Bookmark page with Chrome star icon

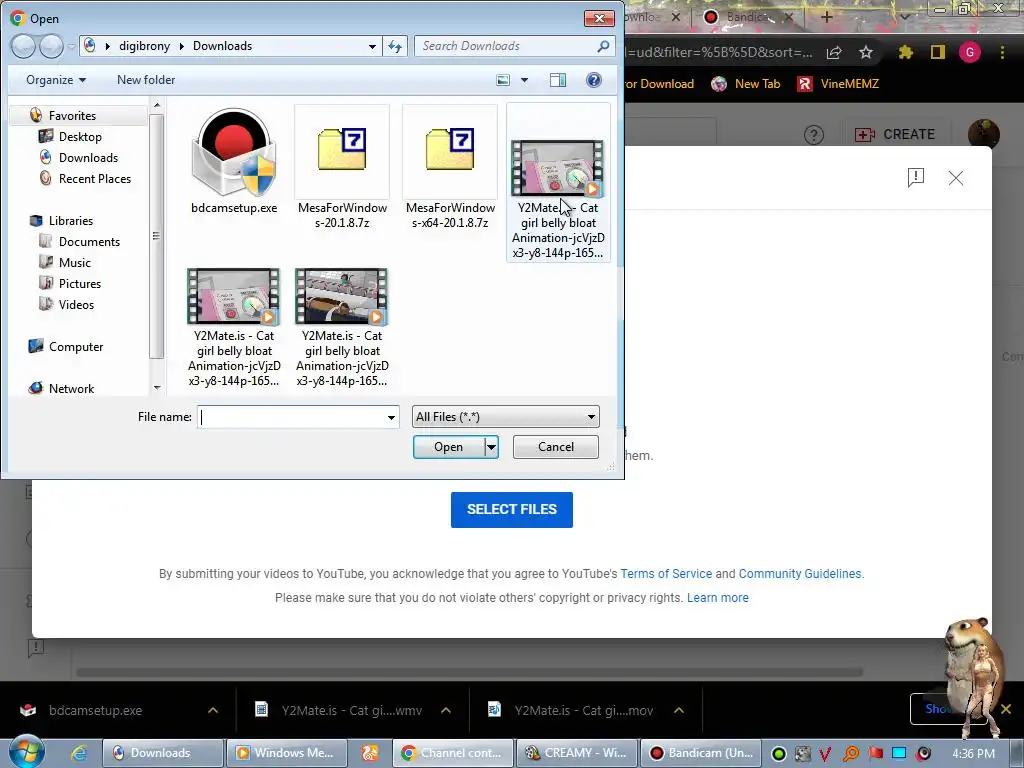click(865, 52)
